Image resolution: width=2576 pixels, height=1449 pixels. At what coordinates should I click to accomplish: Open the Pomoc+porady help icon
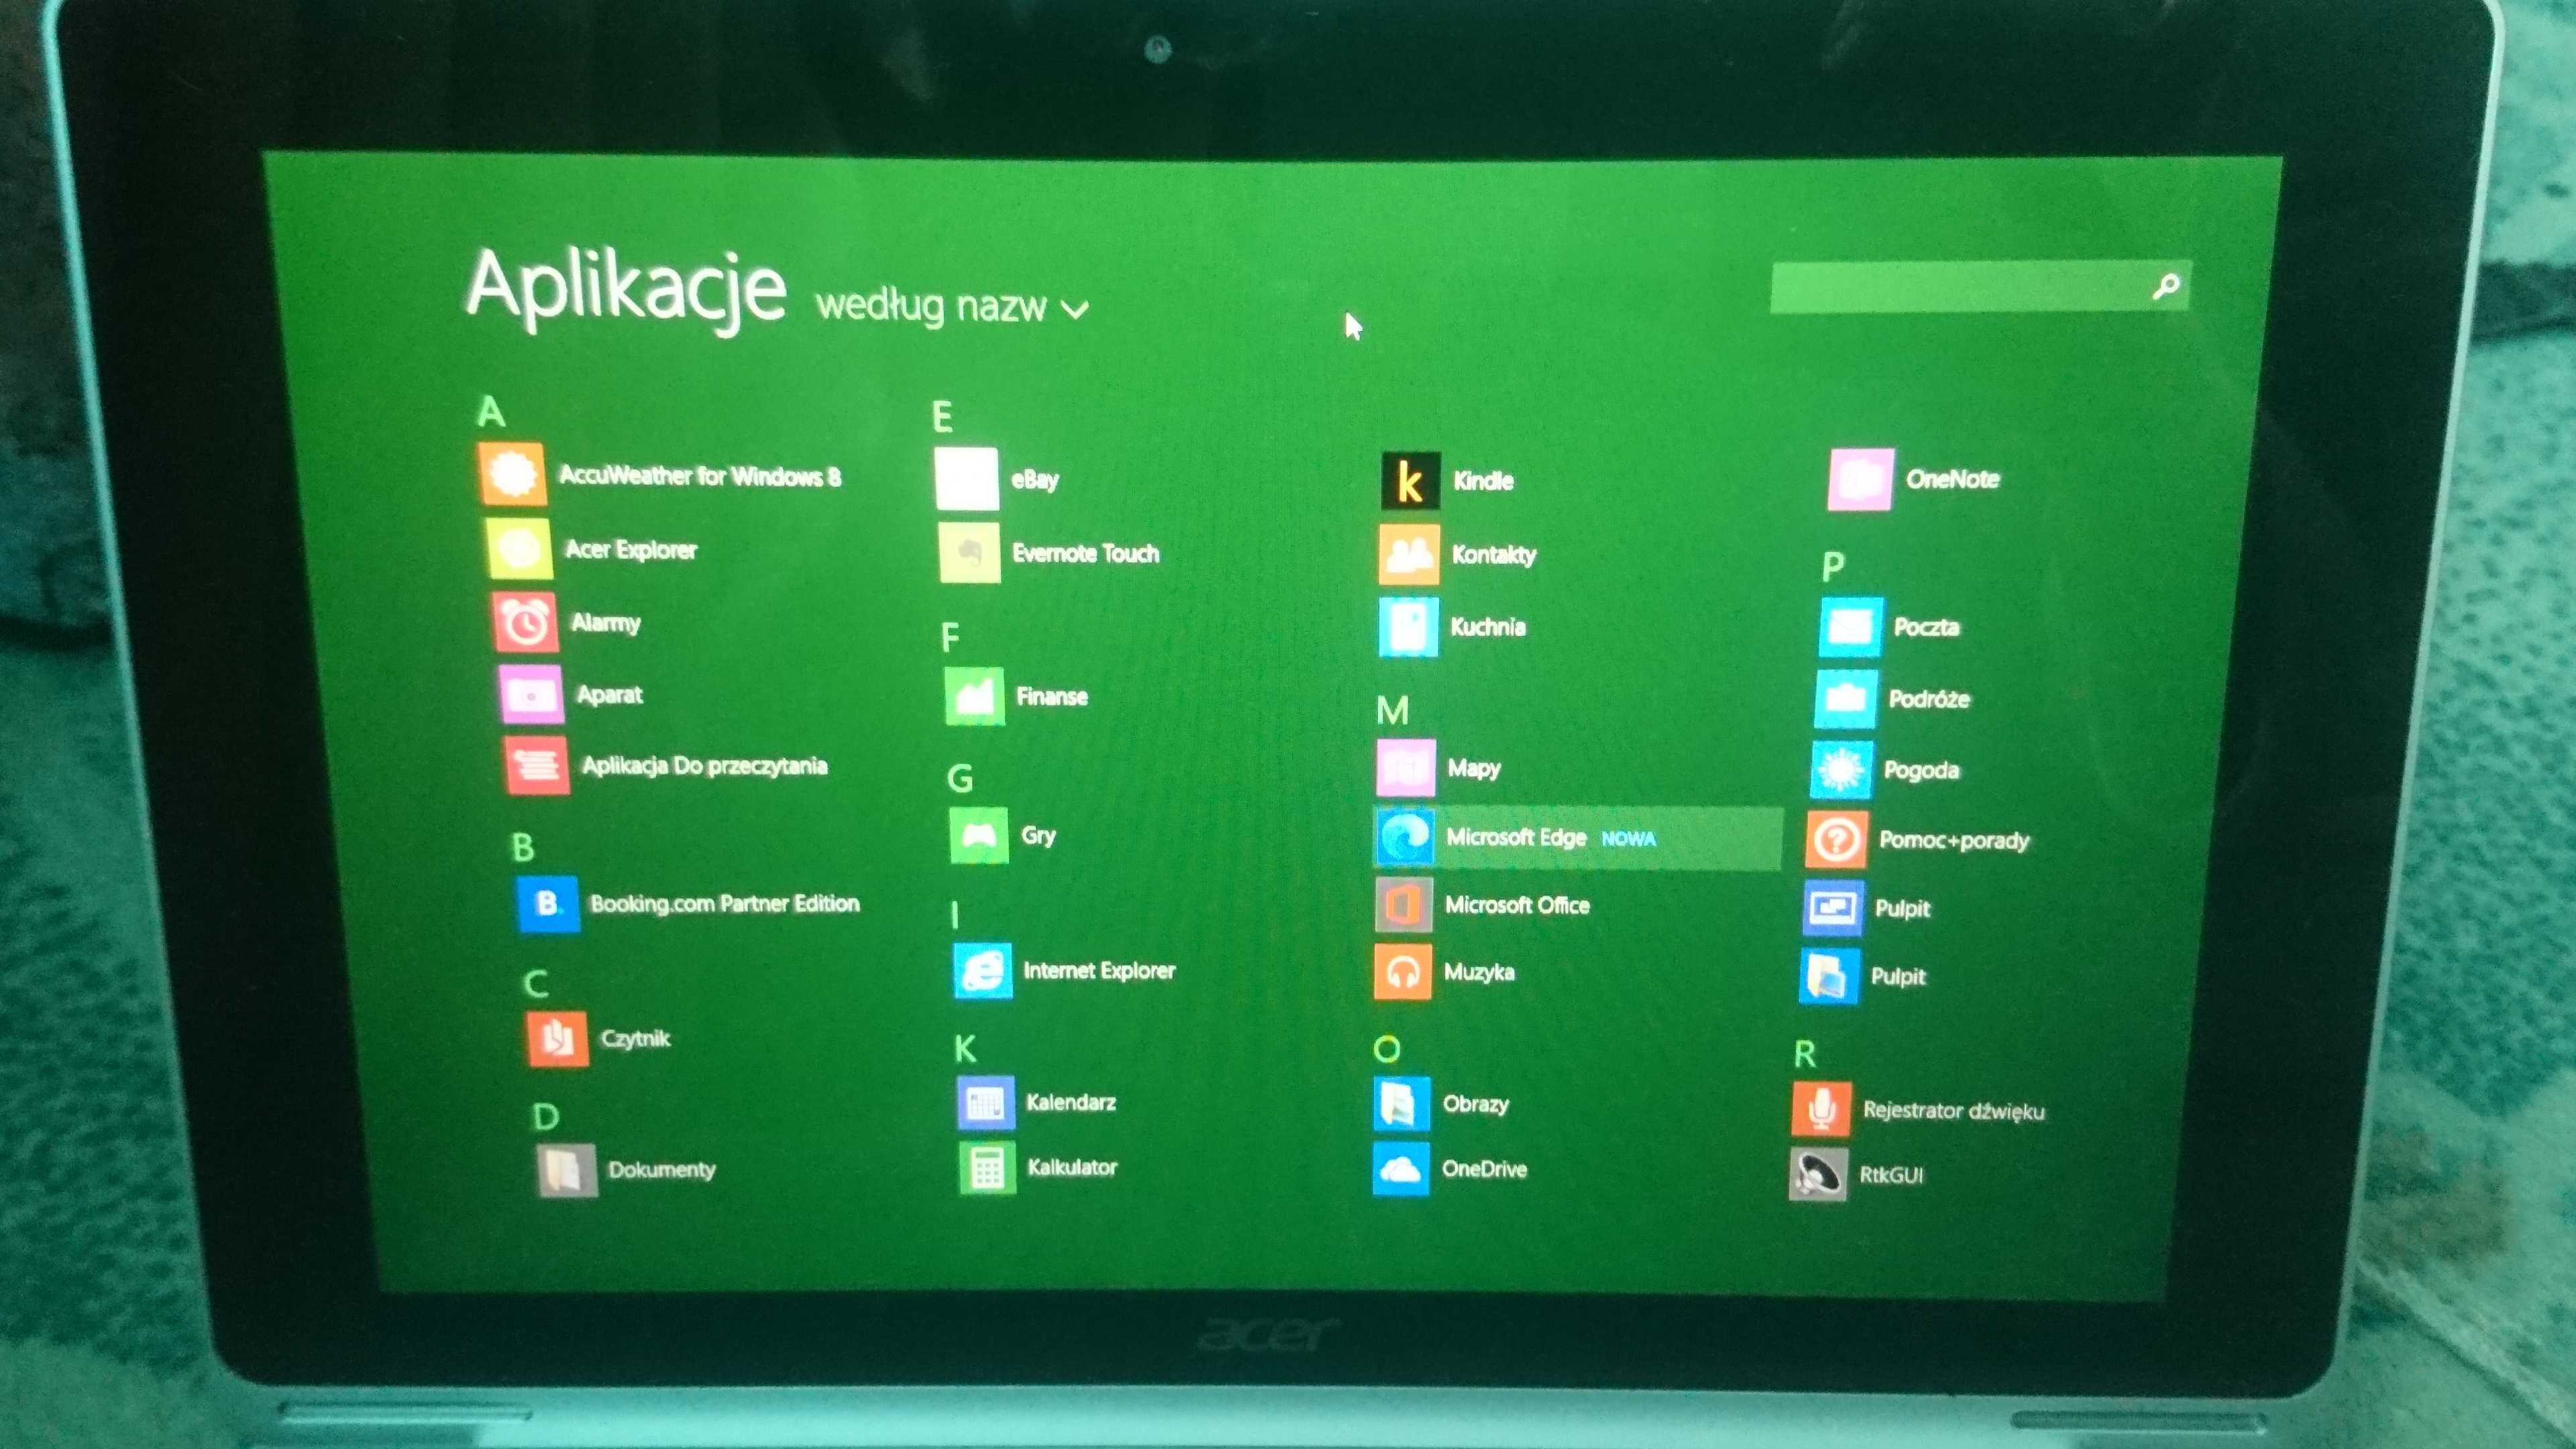(x=1837, y=839)
